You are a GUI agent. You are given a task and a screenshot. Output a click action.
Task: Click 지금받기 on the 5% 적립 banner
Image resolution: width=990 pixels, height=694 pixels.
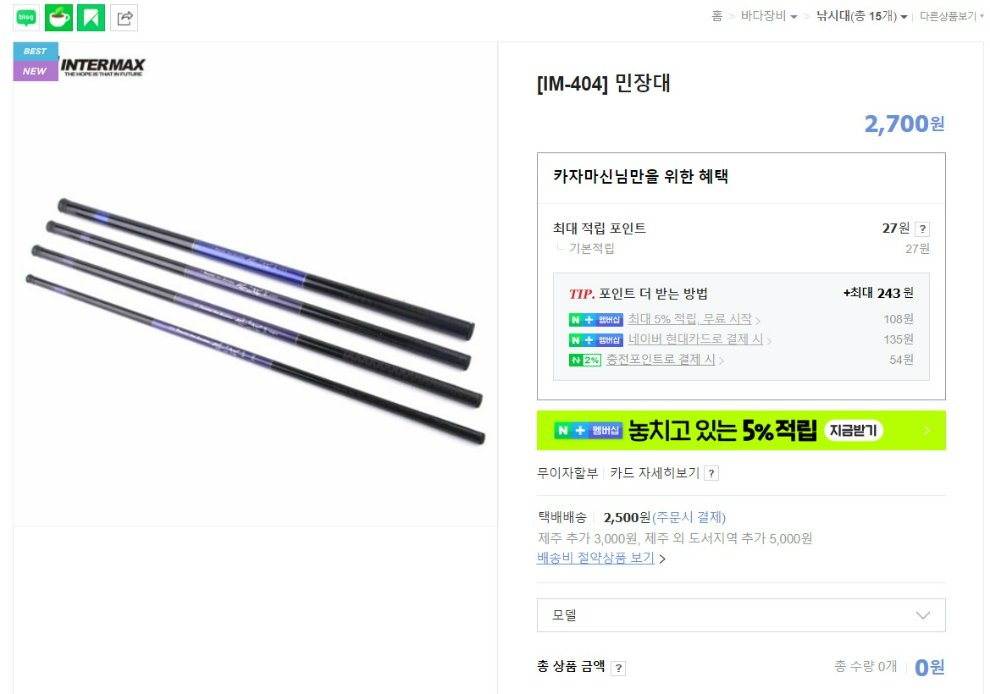coord(853,431)
